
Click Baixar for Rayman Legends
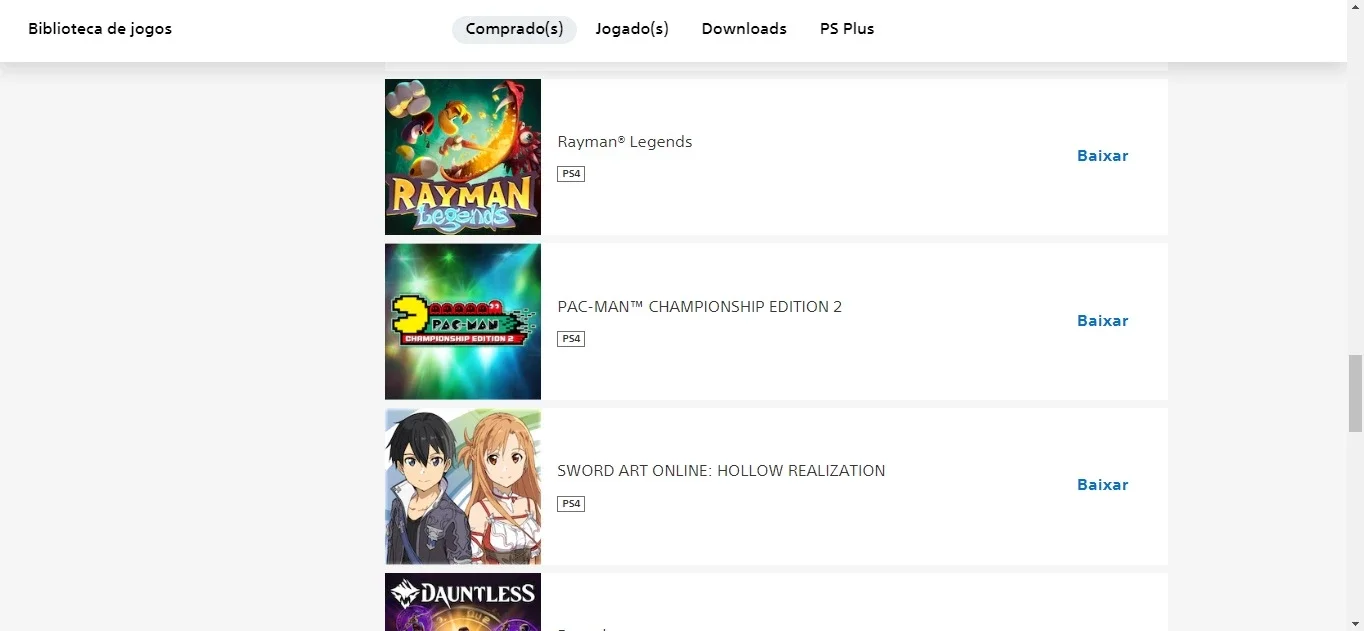coord(1102,156)
